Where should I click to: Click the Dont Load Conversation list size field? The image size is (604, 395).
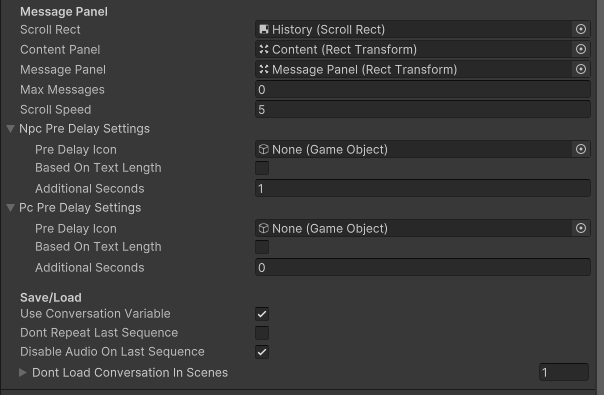(x=564, y=372)
